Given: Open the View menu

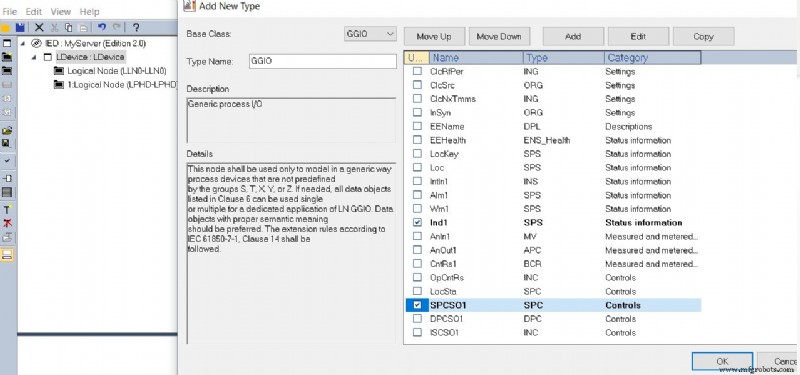Looking at the screenshot, I should [x=61, y=11].
